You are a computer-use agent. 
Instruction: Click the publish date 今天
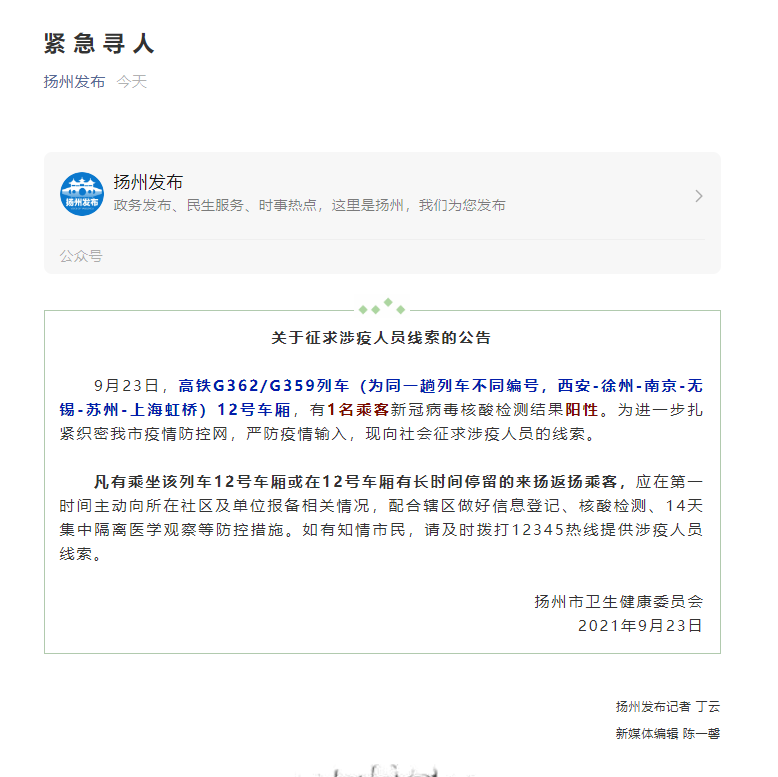tap(131, 81)
